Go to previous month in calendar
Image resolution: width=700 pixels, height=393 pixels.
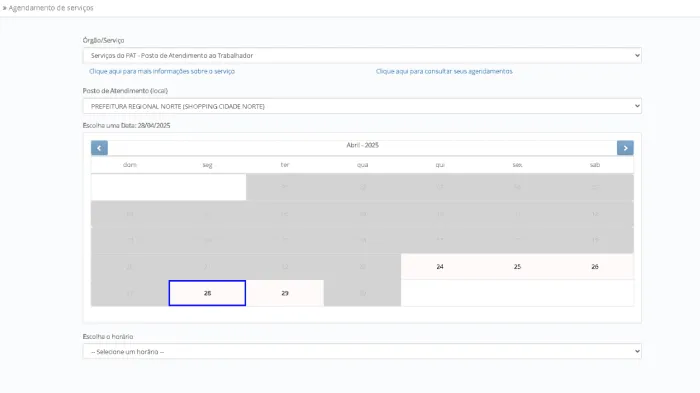99,148
